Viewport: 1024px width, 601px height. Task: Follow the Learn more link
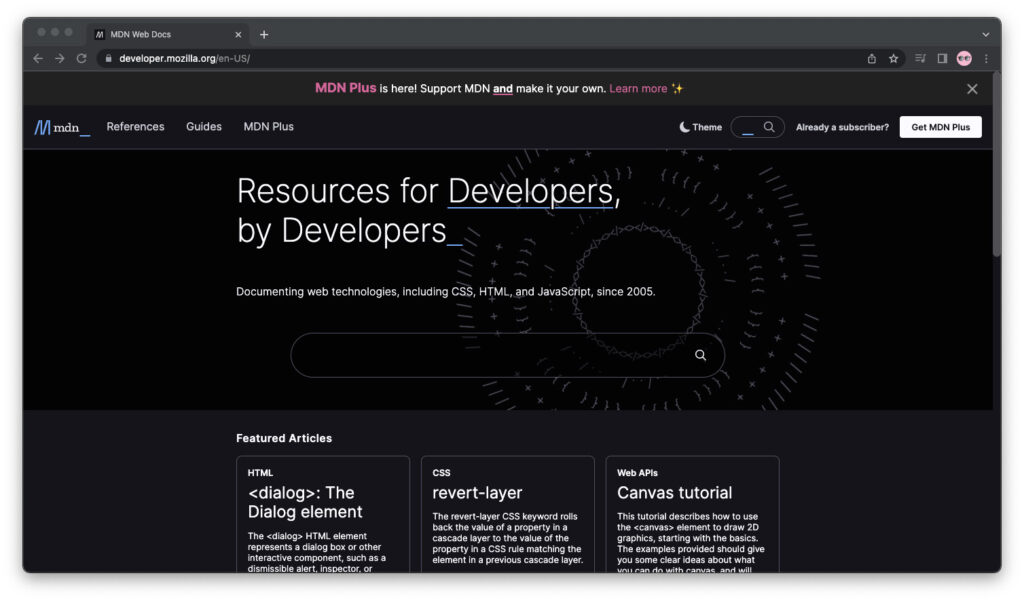(638, 89)
